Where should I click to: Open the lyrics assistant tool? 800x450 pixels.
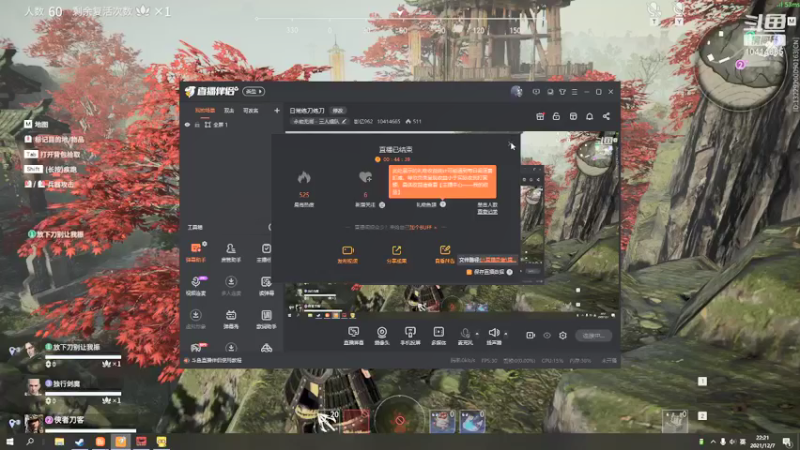pos(266,319)
